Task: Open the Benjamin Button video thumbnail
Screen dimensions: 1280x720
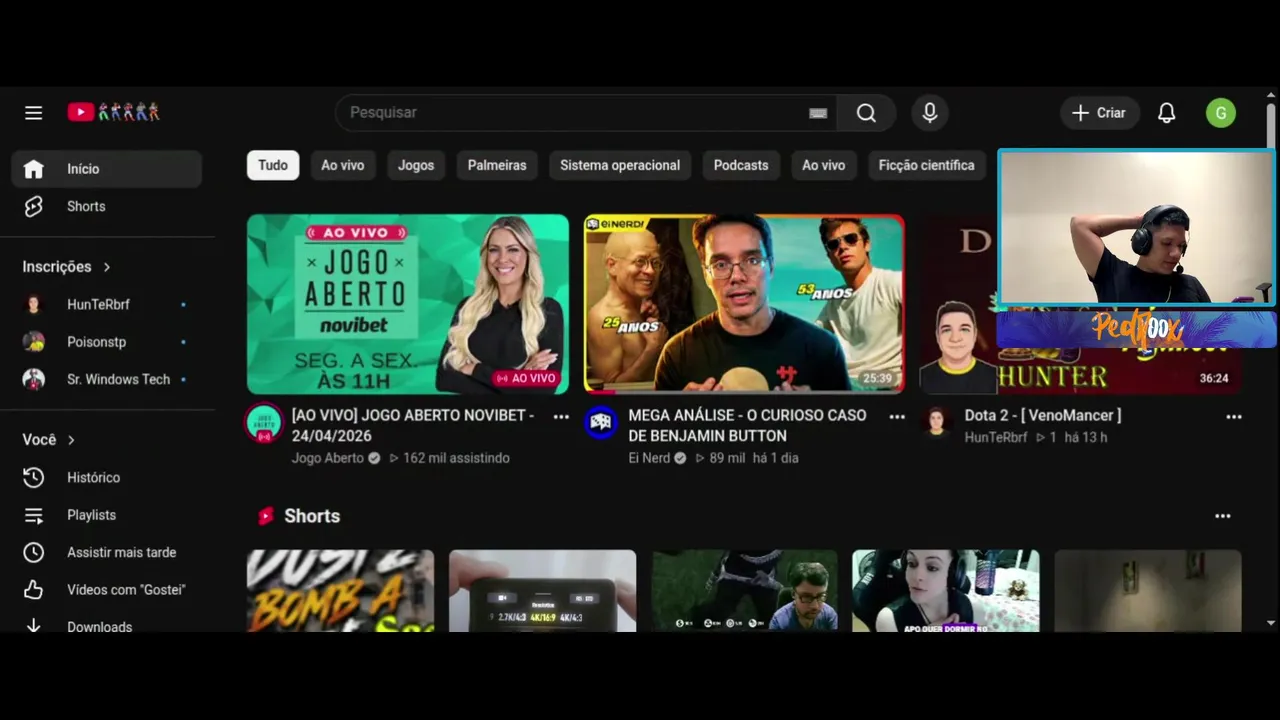Action: (x=744, y=304)
